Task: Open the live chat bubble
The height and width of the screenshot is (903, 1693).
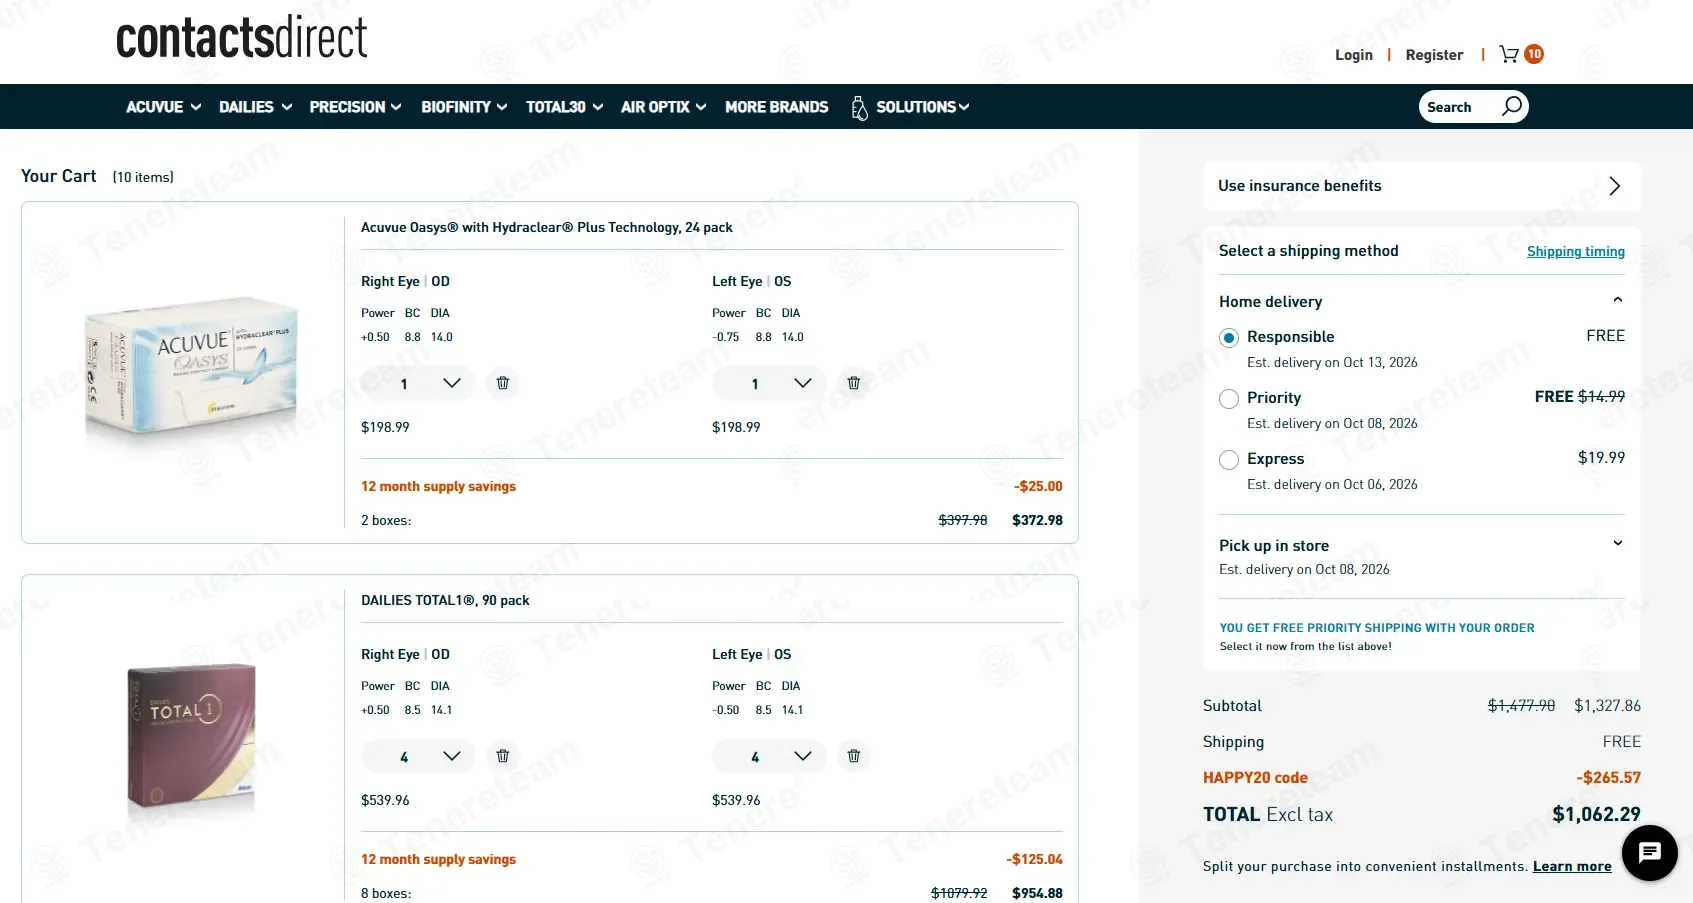Action: click(1649, 853)
